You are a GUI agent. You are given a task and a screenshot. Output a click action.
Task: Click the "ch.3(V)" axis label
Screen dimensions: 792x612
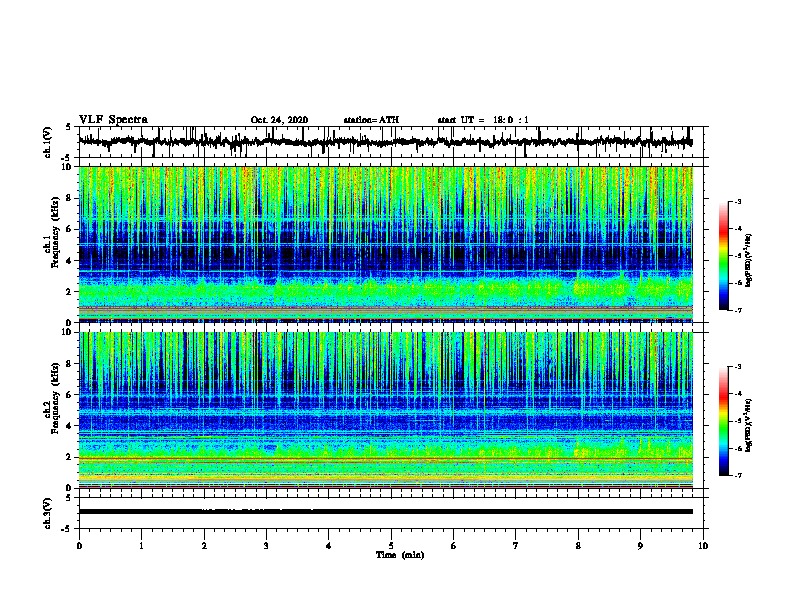click(48, 513)
